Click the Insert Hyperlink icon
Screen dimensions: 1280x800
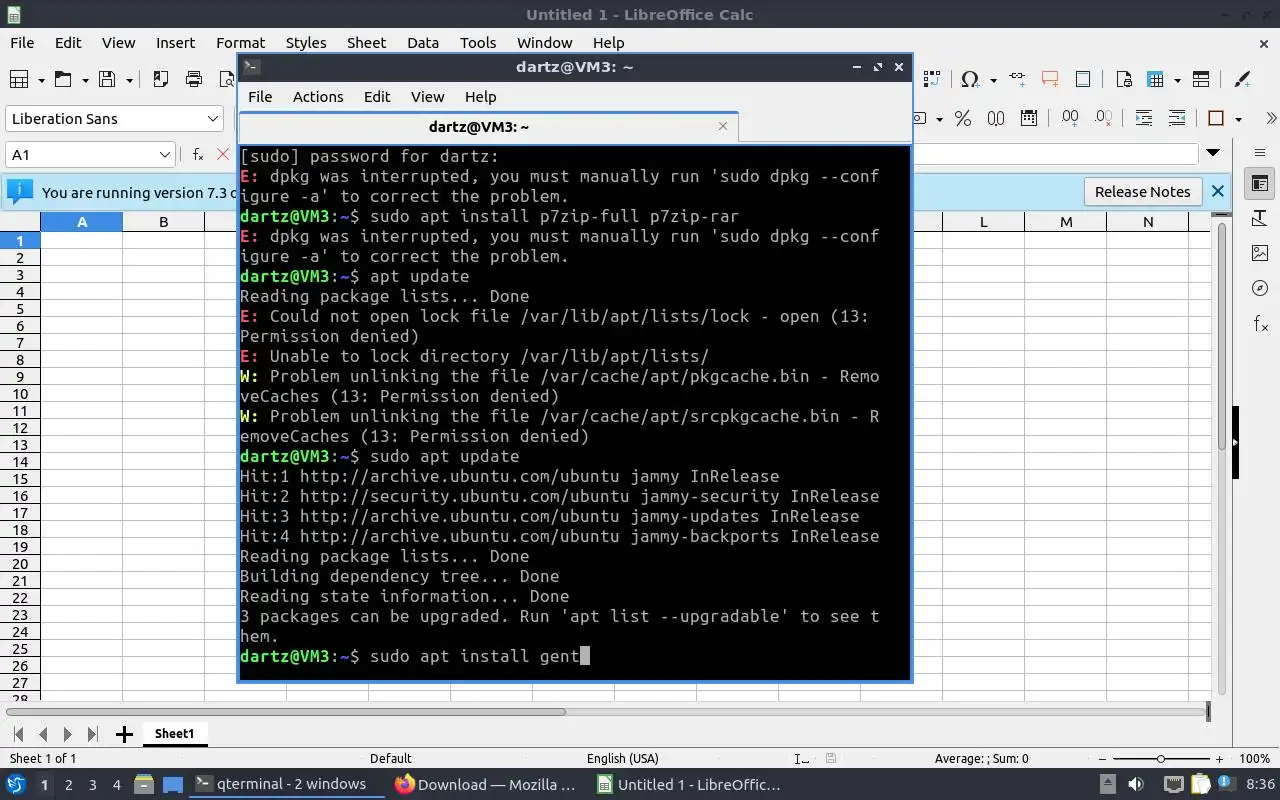tap(1017, 80)
